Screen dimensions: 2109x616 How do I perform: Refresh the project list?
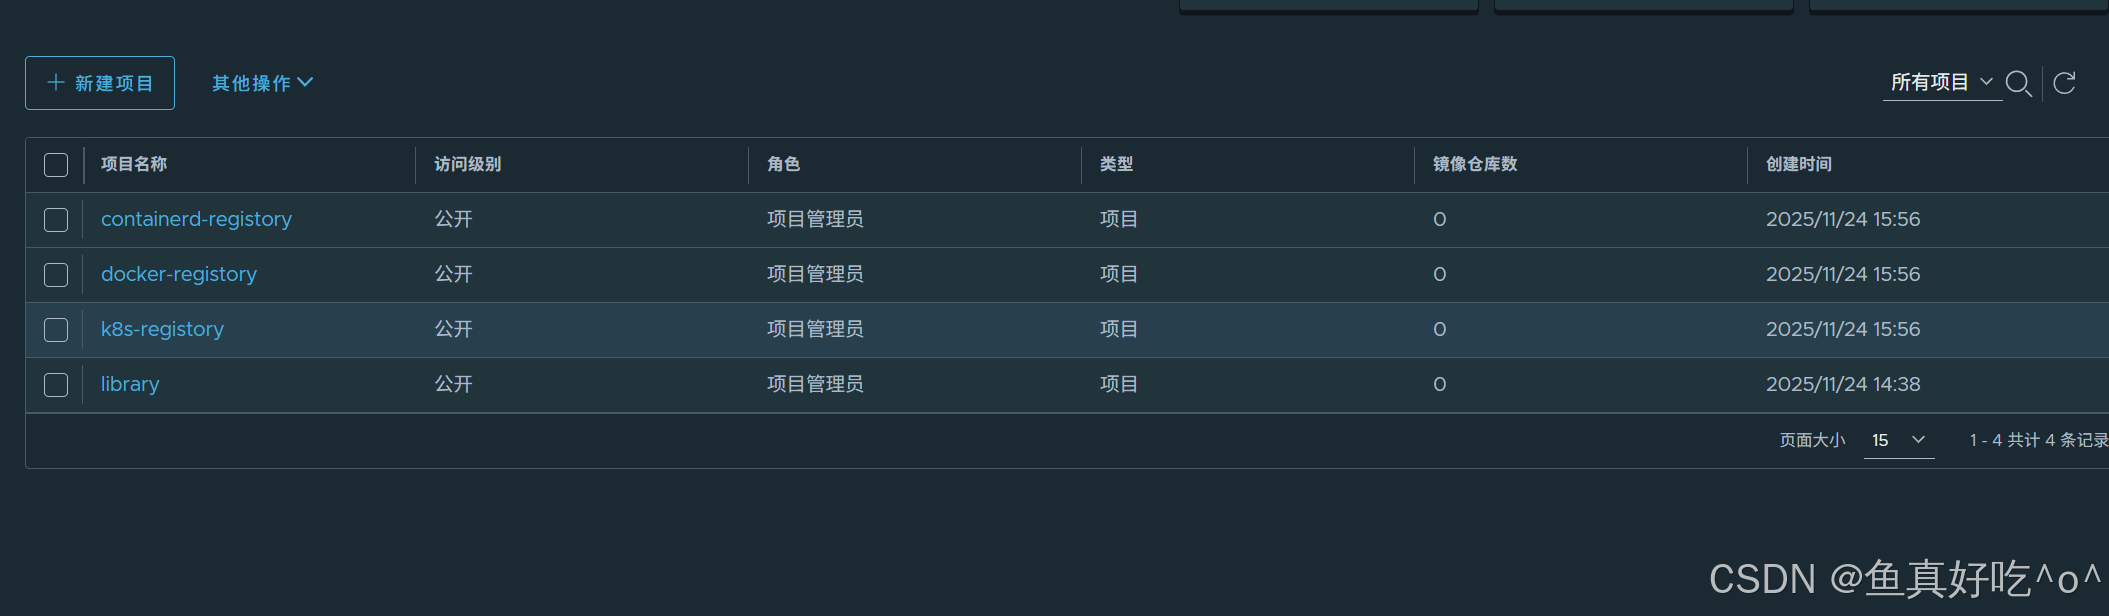2064,83
